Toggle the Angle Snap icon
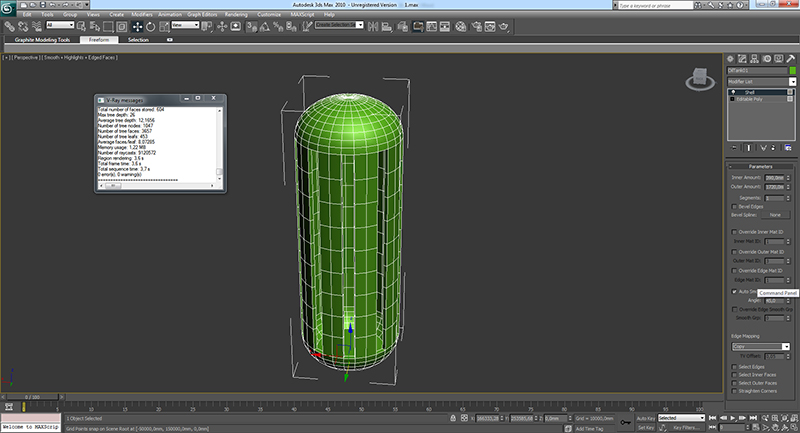 point(265,26)
